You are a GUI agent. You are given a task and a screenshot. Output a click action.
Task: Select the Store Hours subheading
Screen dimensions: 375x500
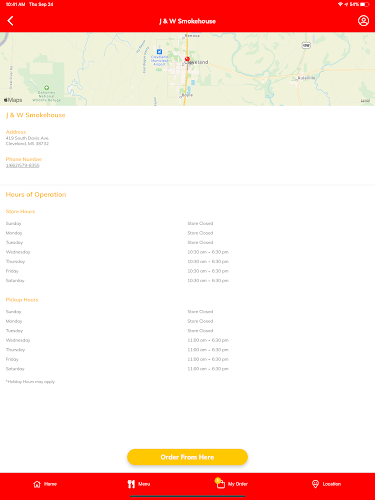click(20, 211)
